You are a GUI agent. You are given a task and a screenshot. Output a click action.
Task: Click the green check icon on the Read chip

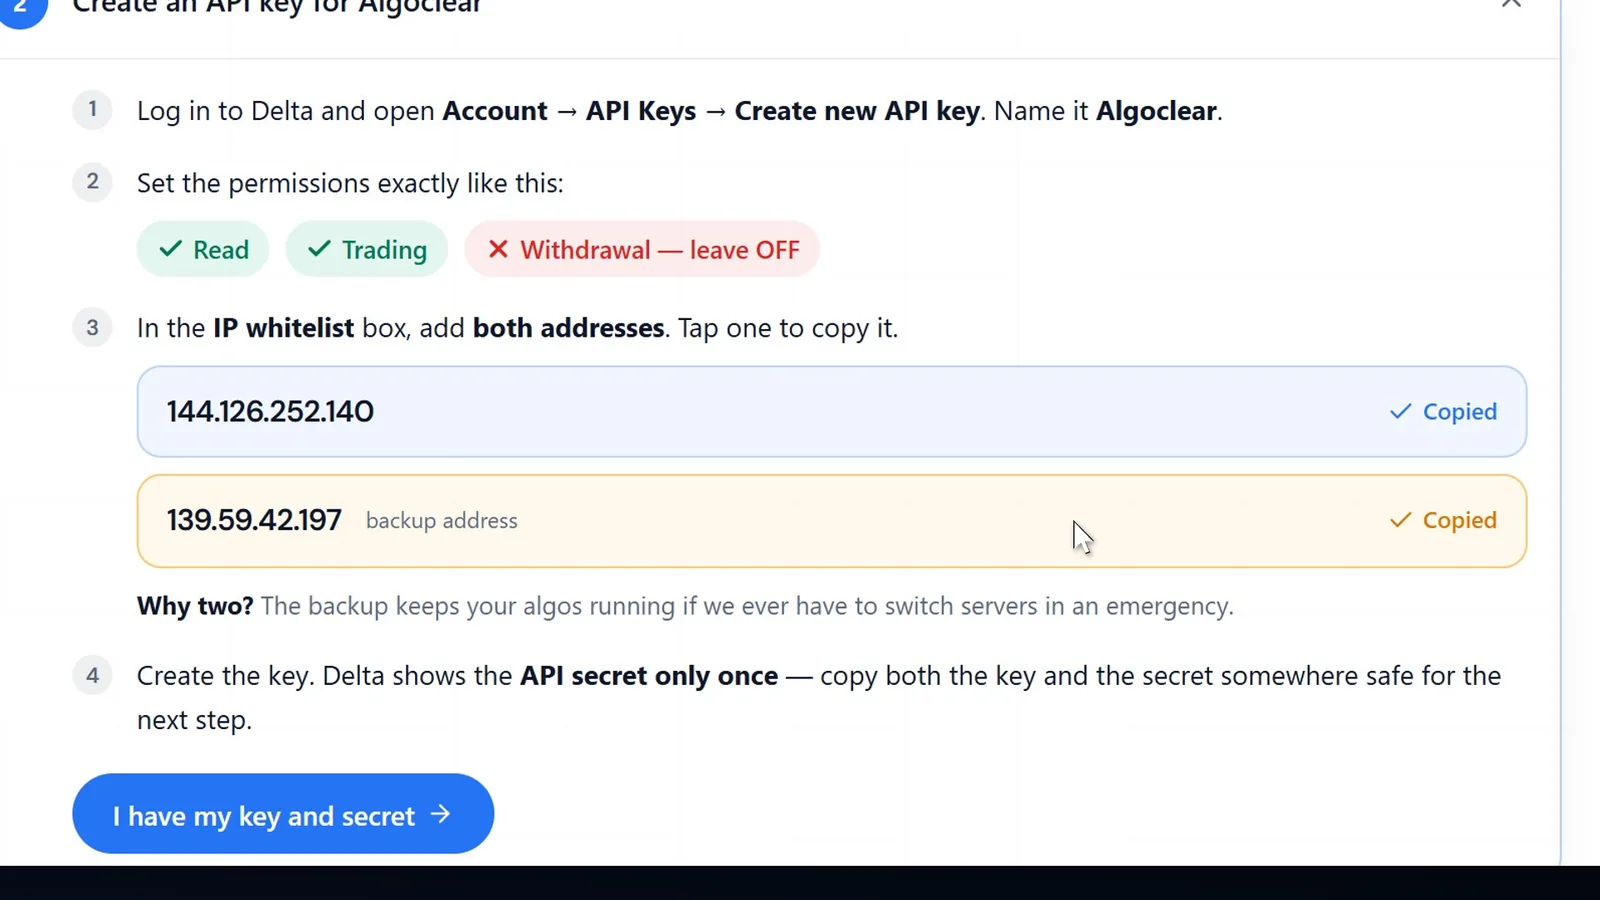click(171, 249)
